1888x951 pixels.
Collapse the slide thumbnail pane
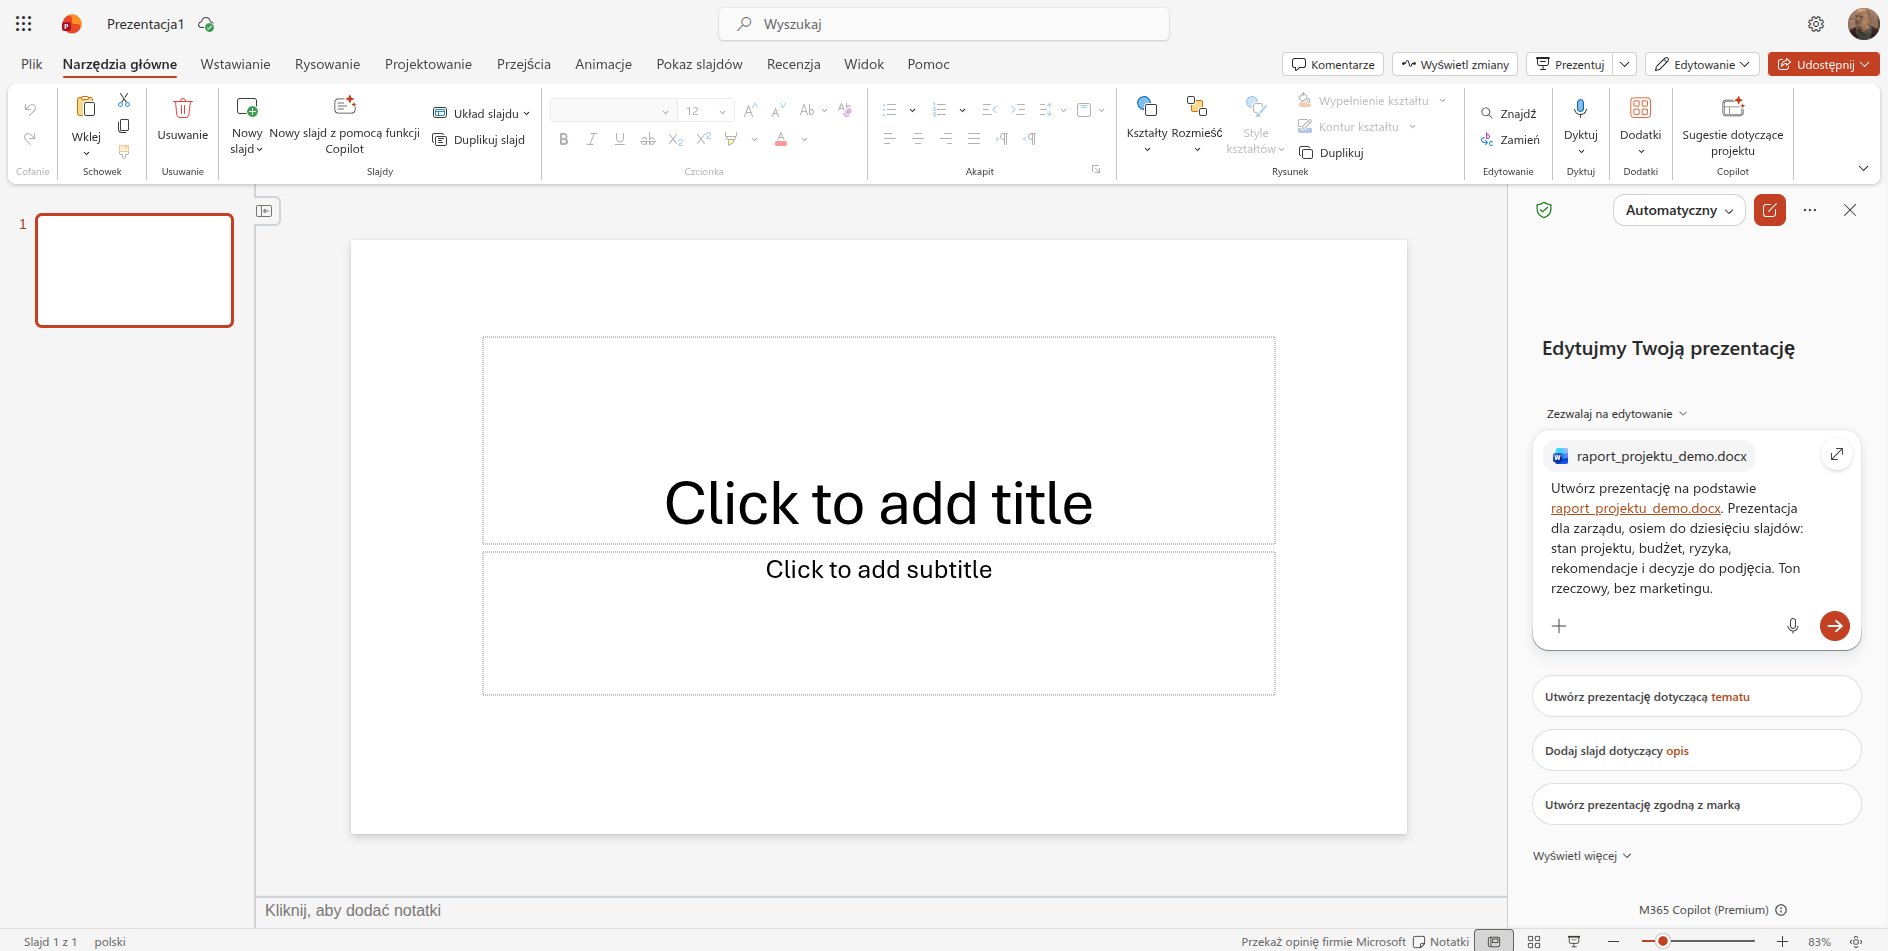(x=265, y=211)
